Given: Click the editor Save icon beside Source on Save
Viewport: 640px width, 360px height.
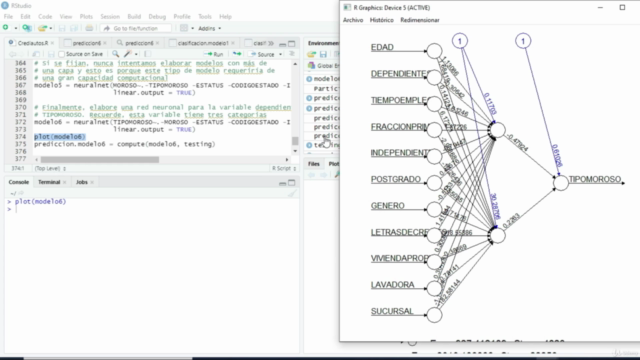Looking at the screenshot, I should [51, 54].
